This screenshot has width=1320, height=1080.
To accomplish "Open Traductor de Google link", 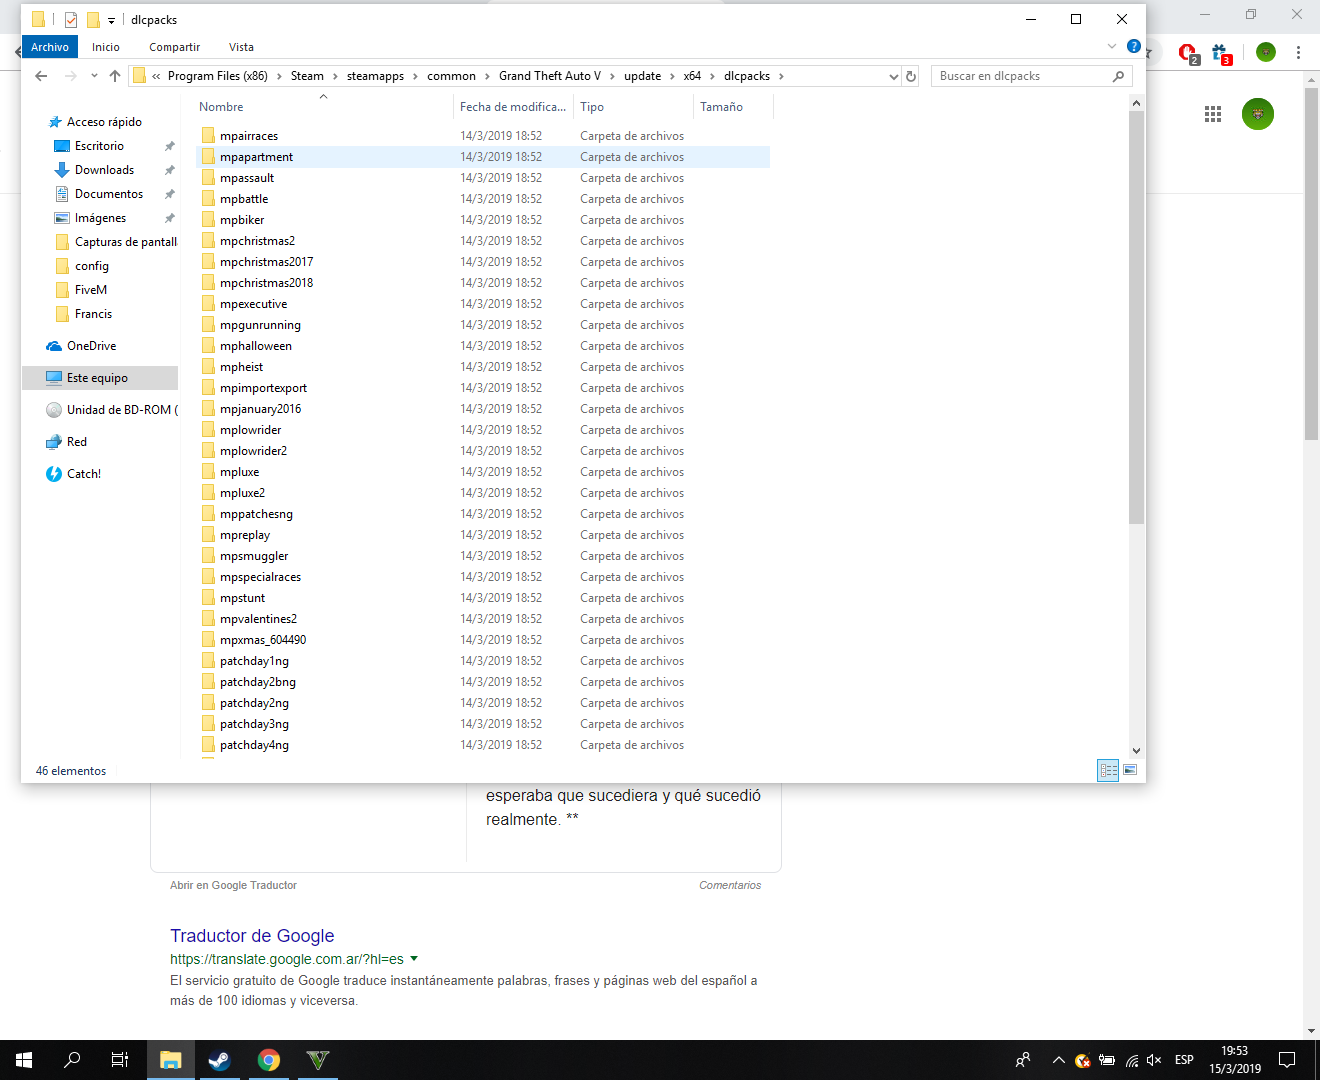I will [252, 936].
